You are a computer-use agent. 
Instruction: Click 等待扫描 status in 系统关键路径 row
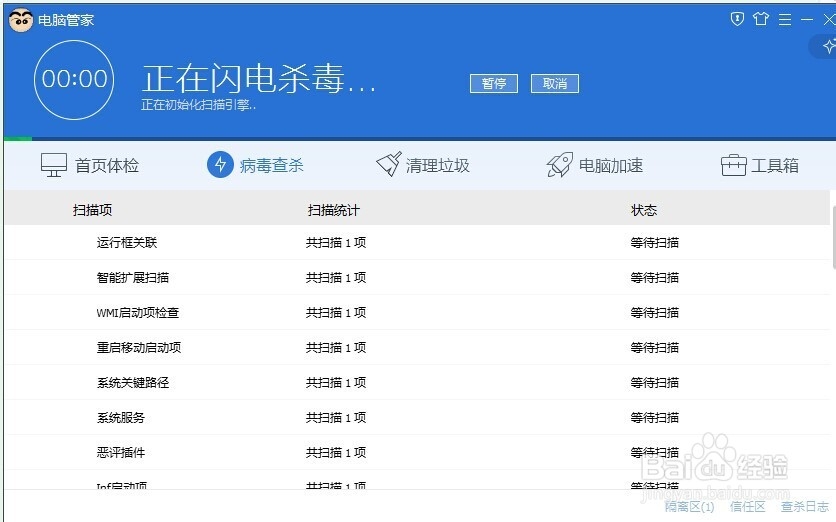point(655,383)
